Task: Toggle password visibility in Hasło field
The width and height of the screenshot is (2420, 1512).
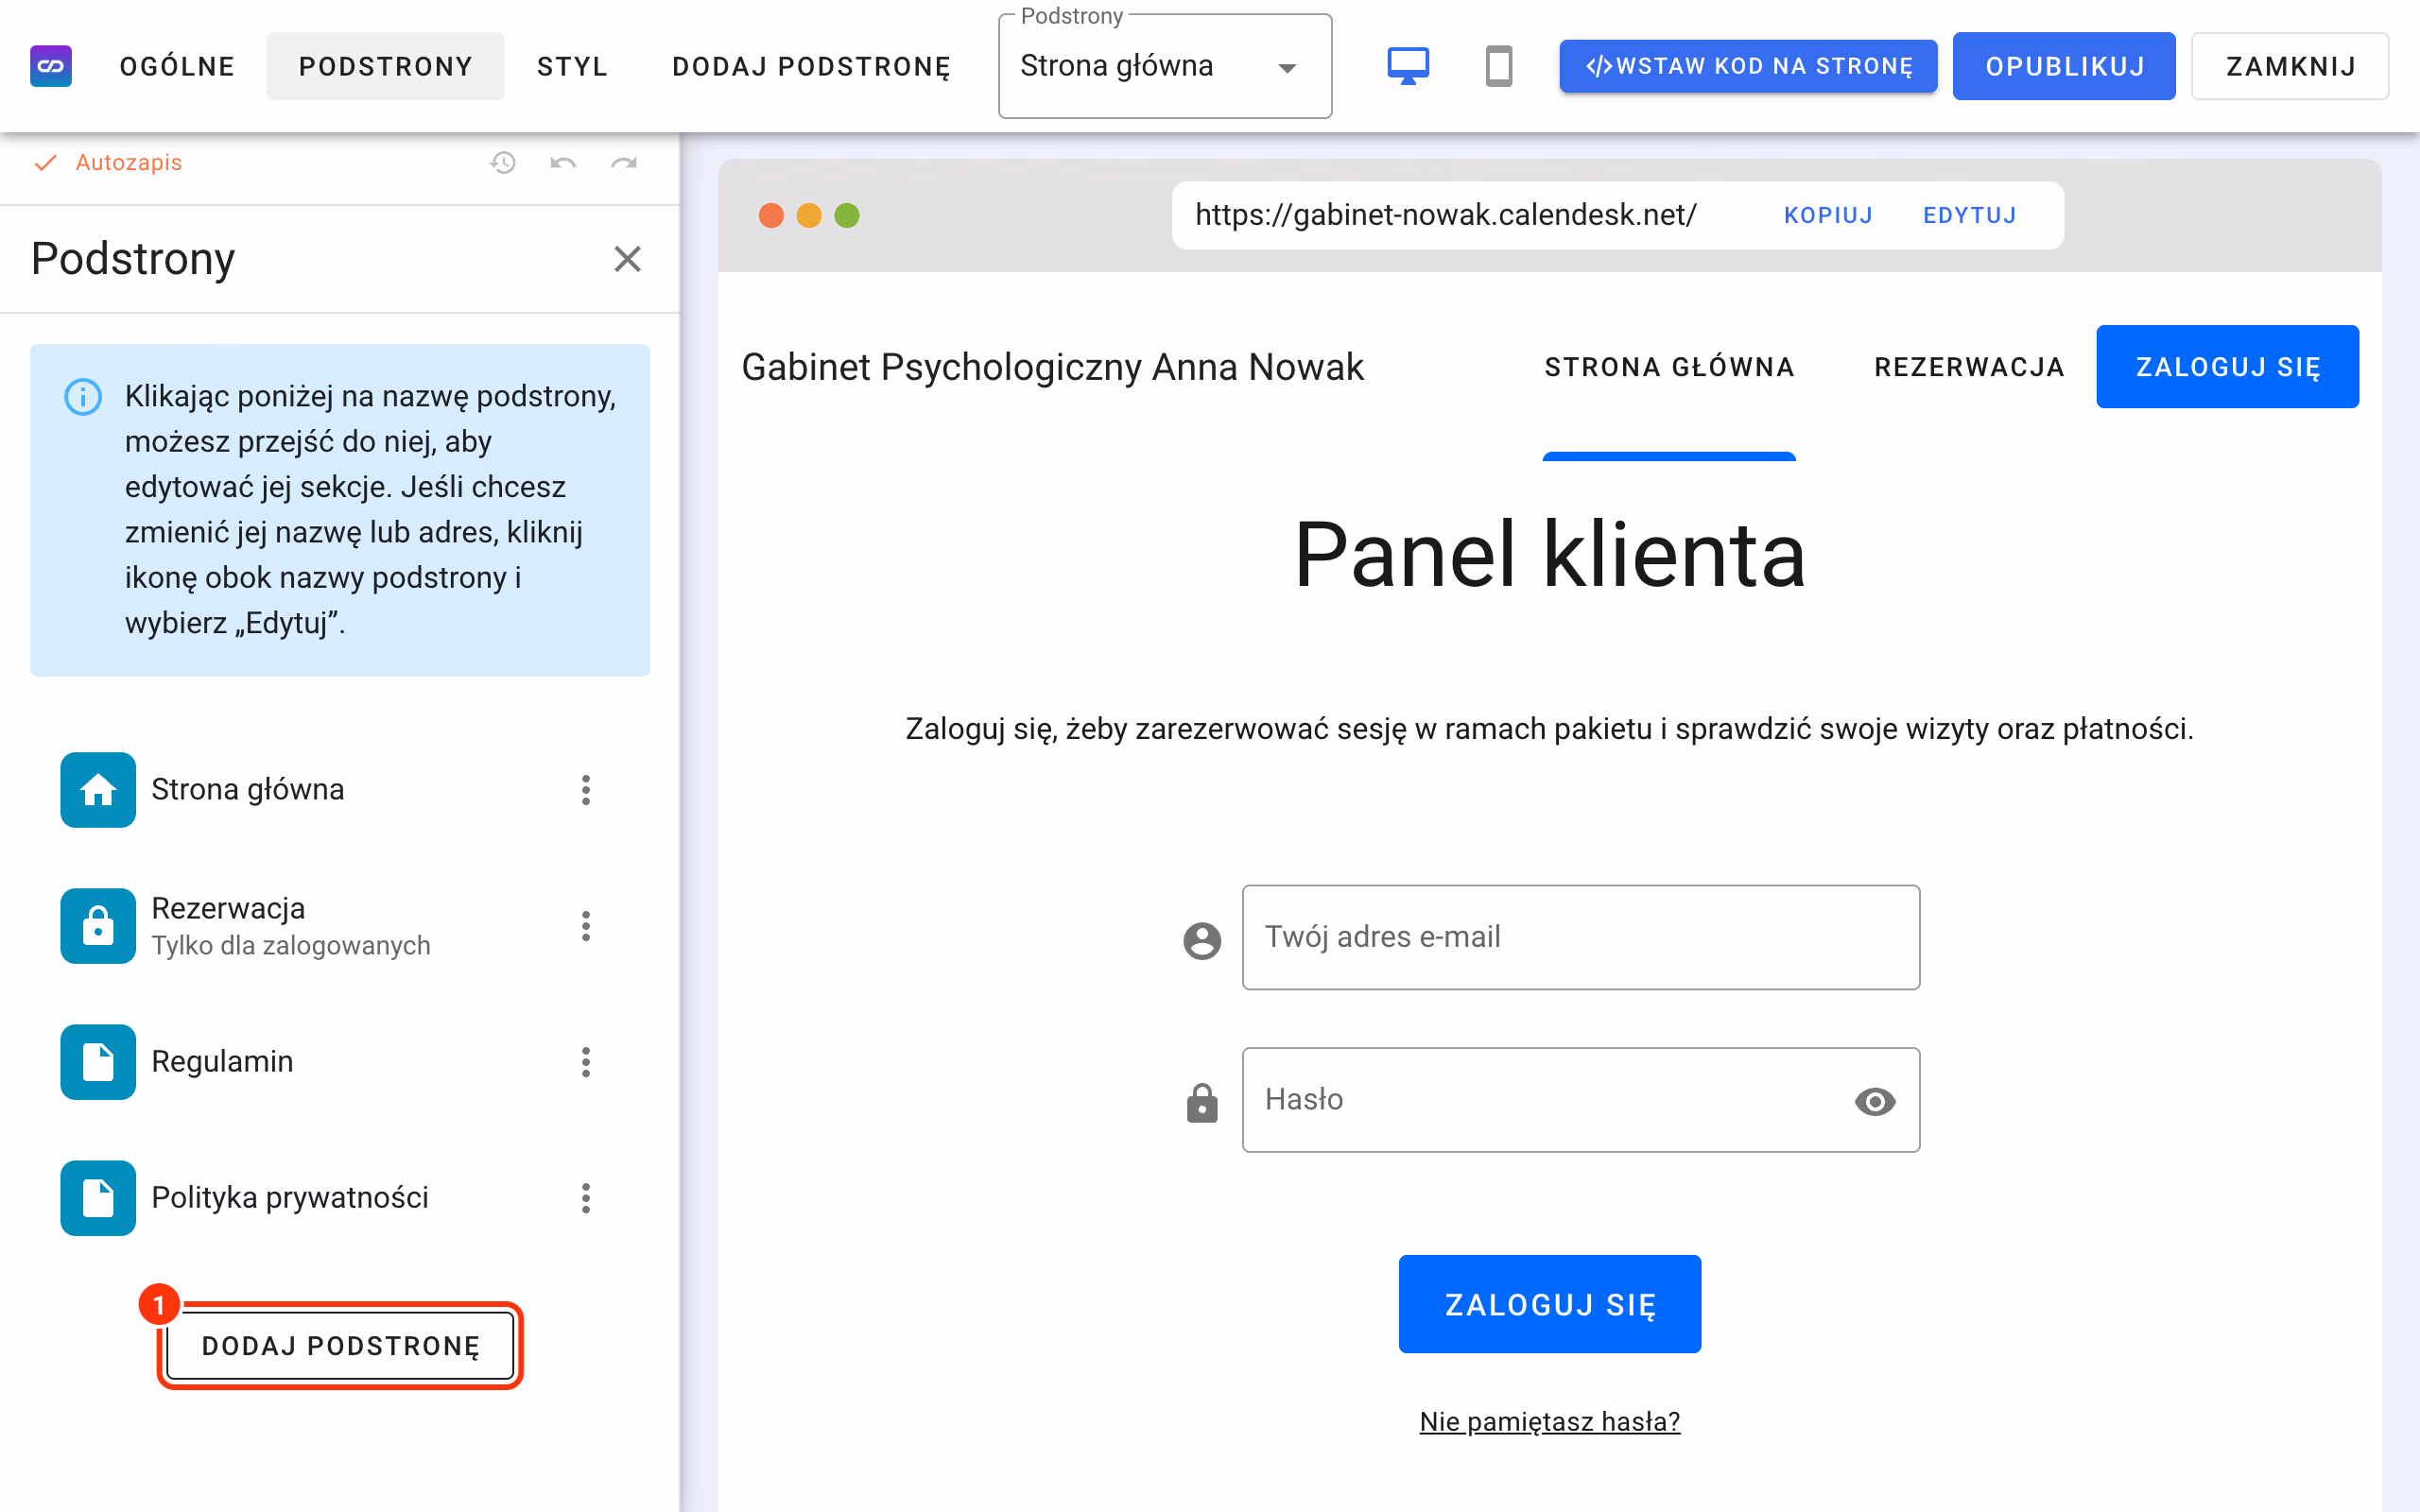Action: tap(1875, 1101)
